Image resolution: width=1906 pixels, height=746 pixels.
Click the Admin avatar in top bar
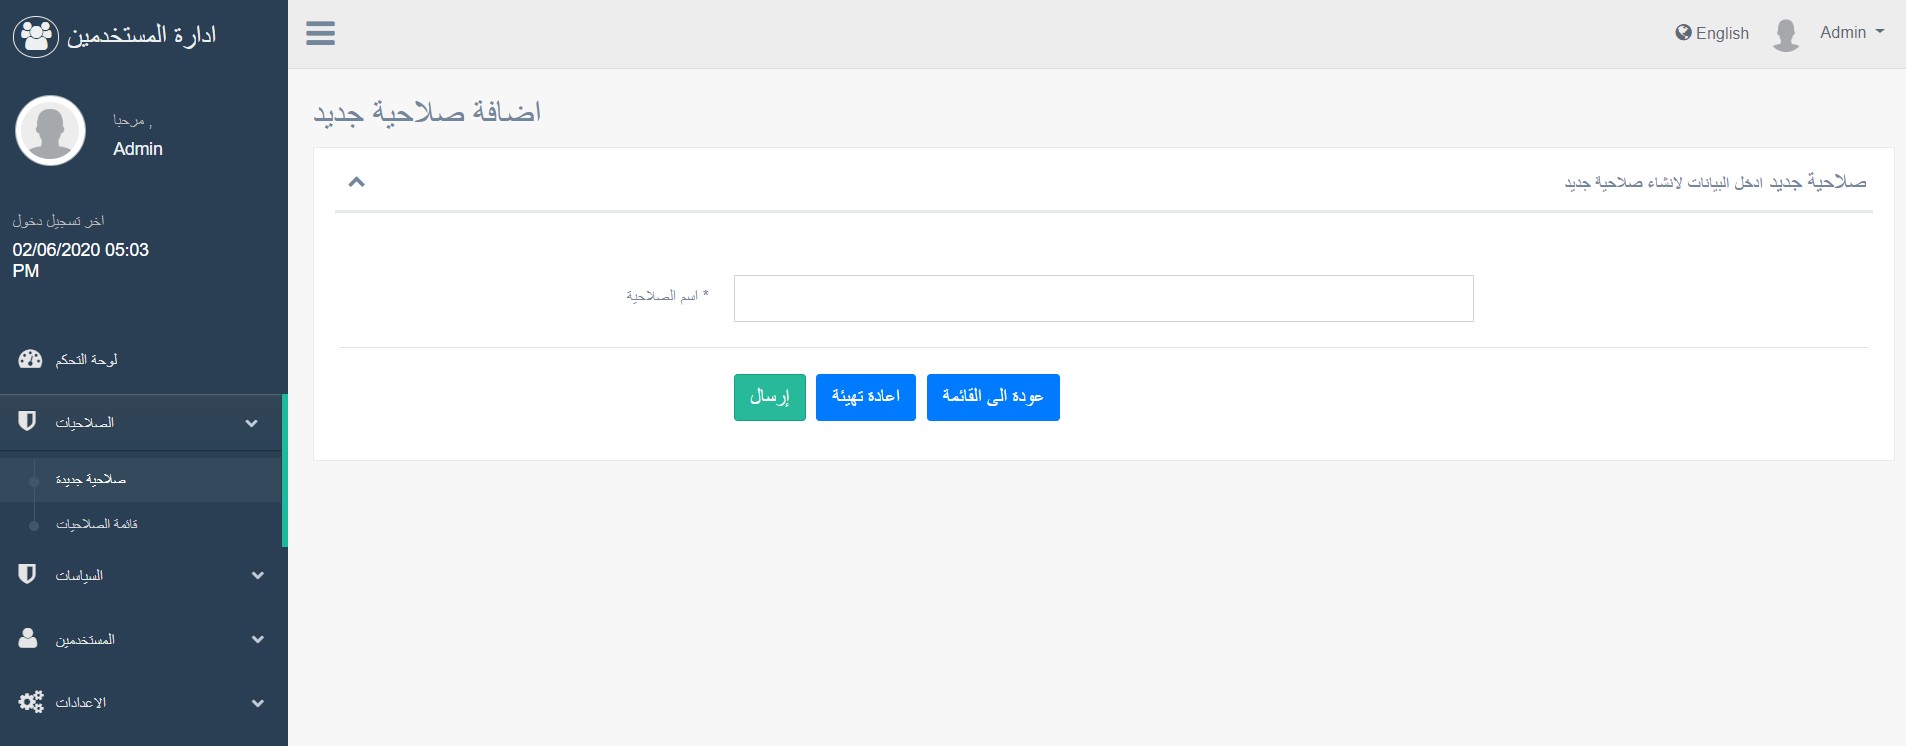(1785, 34)
